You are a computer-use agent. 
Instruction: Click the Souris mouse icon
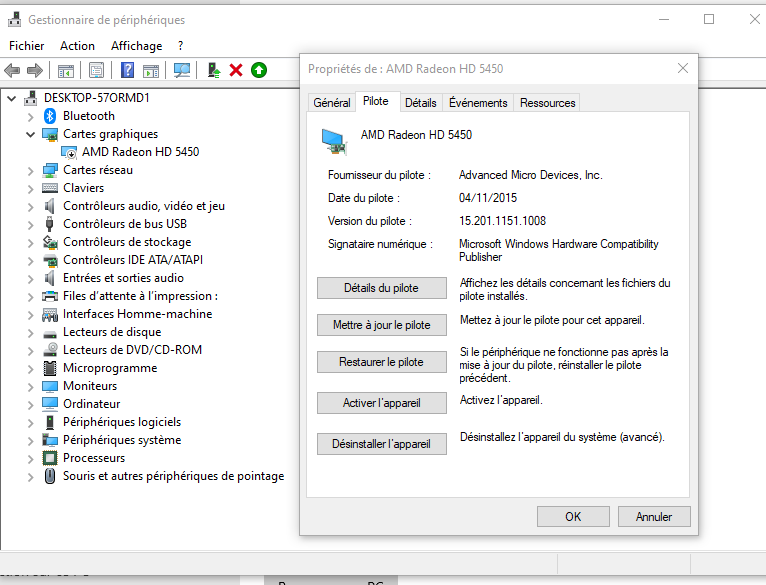(x=50, y=476)
